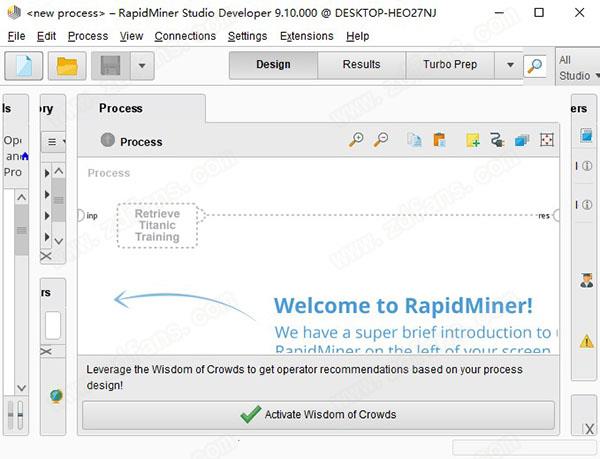This screenshot has height=459, width=600.
Task: Click the res result port
Action: 556,215
